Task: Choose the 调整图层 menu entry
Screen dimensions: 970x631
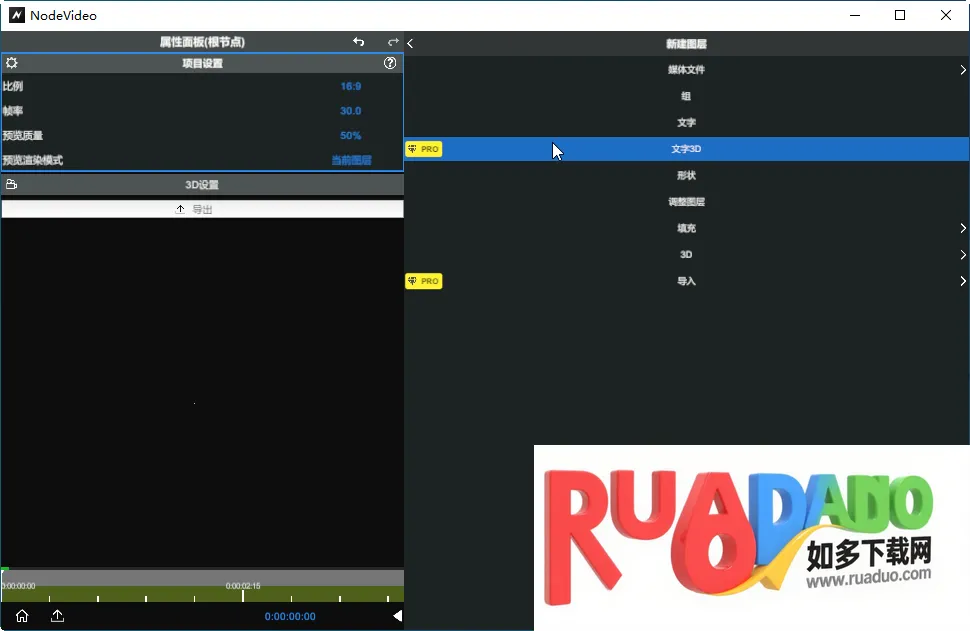Action: point(686,202)
